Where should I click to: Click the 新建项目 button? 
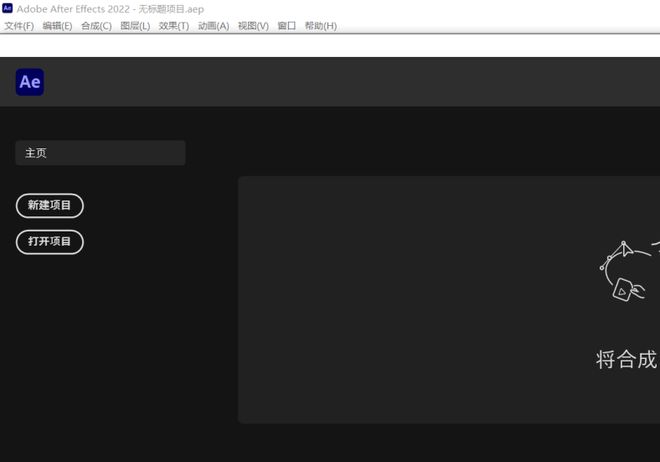tap(50, 205)
